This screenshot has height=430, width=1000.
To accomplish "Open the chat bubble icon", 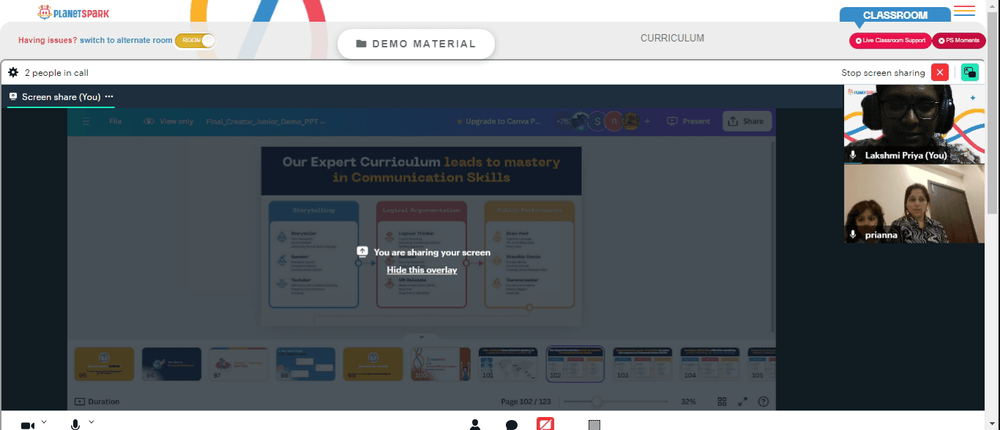I will [x=511, y=425].
